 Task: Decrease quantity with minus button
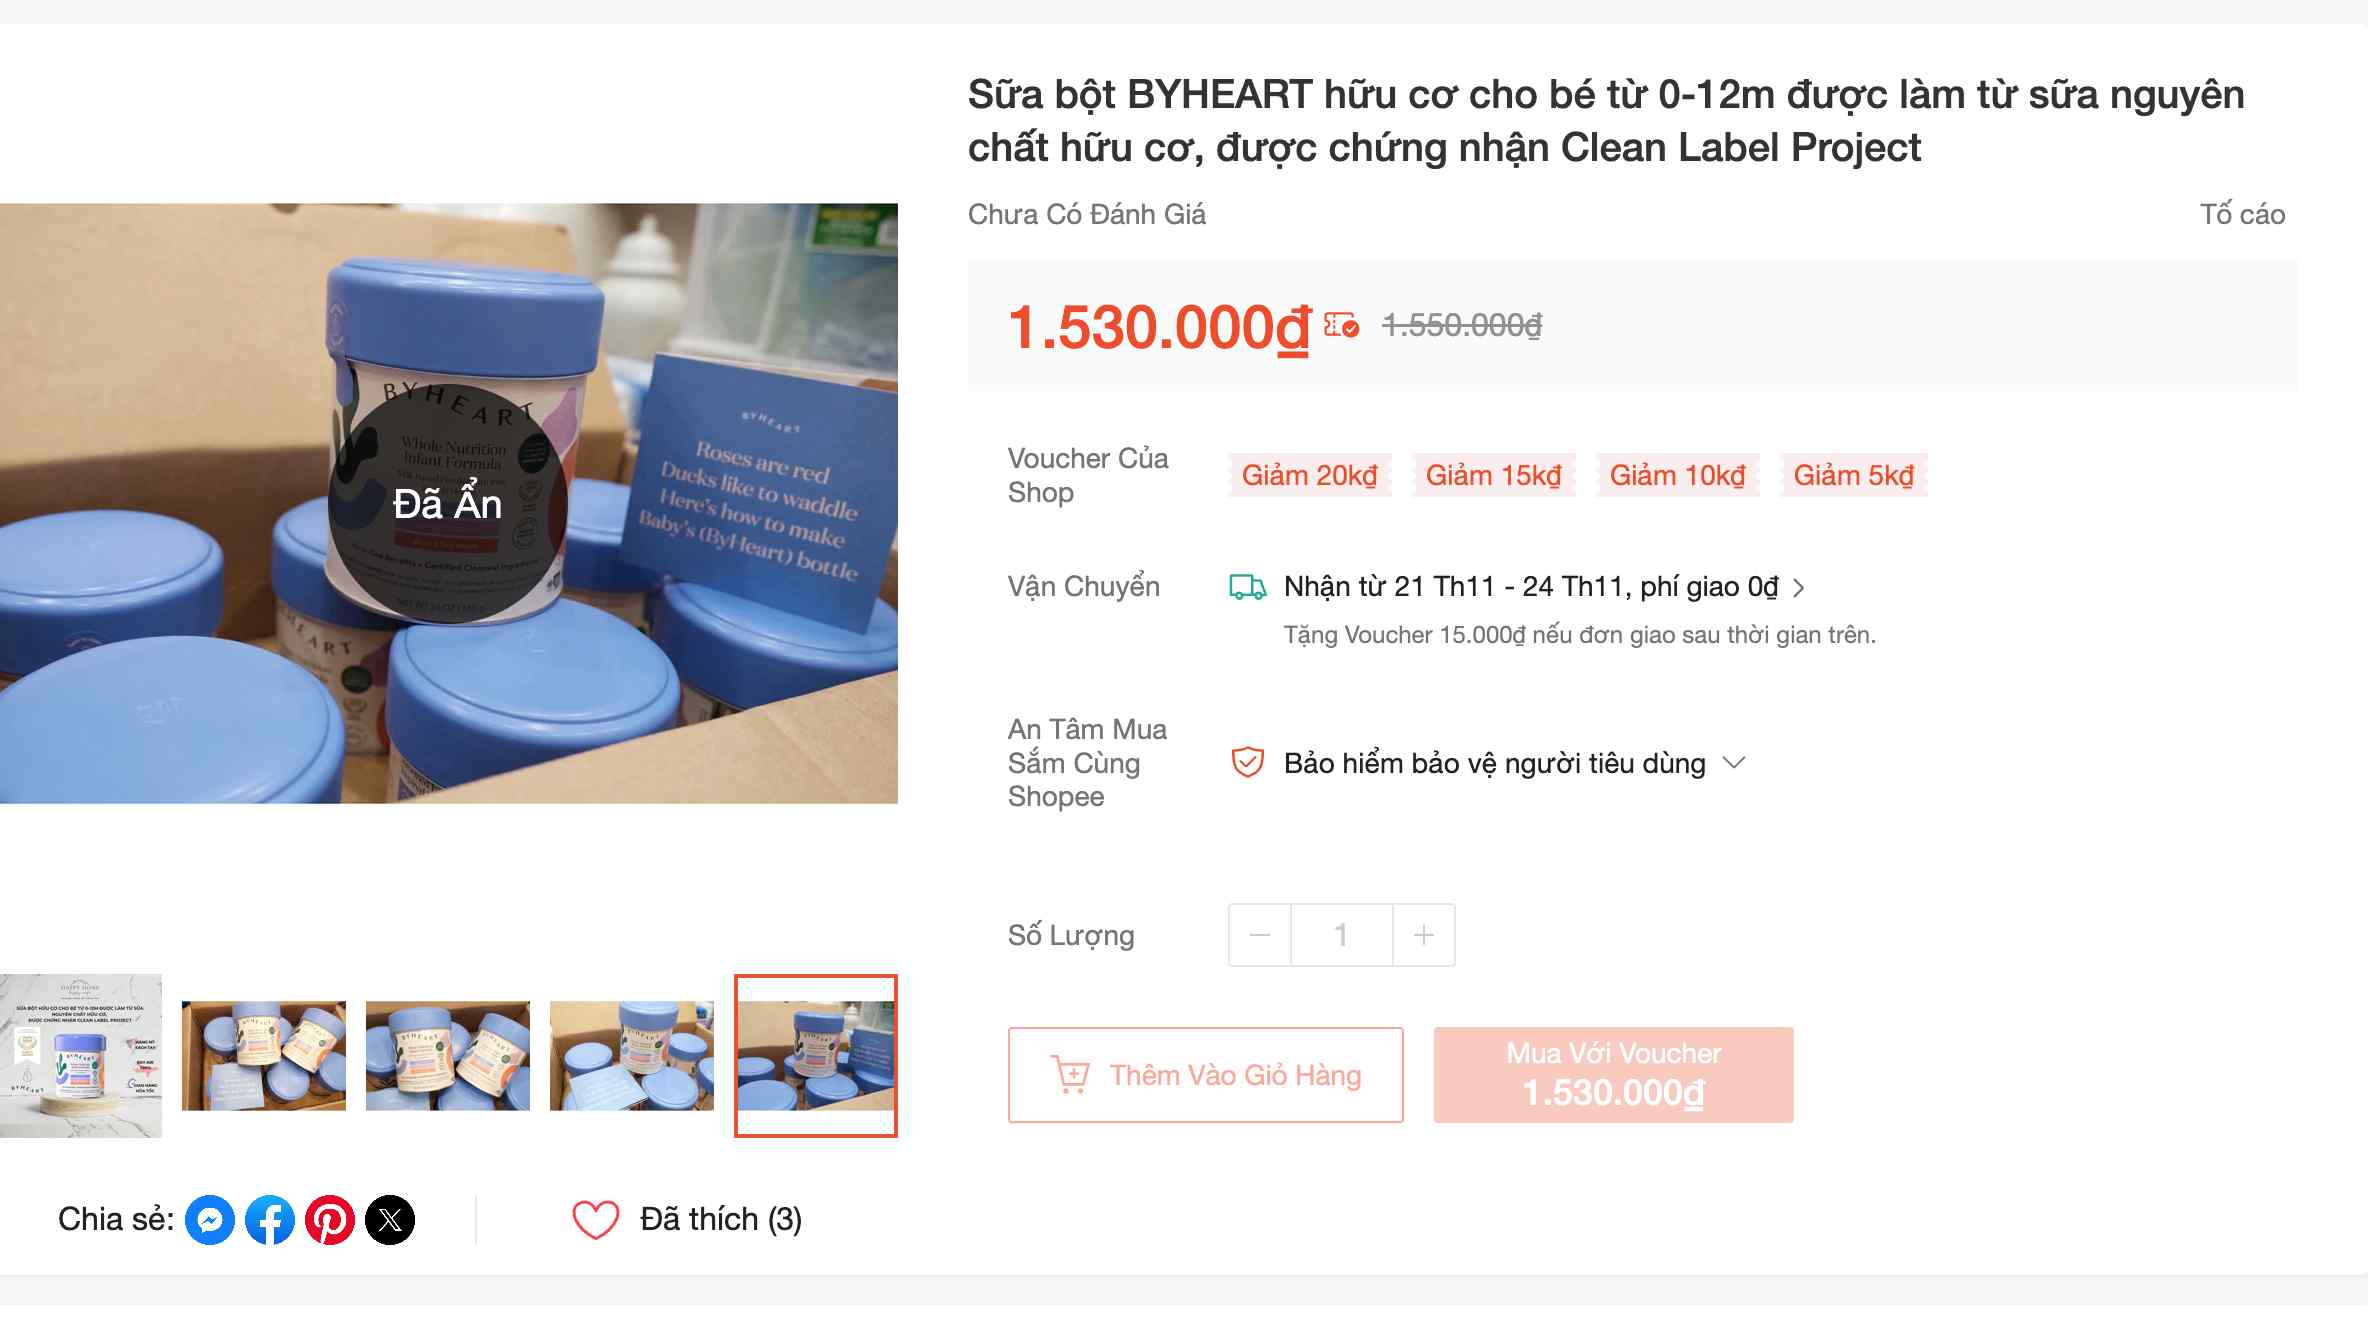pyautogui.click(x=1260, y=935)
